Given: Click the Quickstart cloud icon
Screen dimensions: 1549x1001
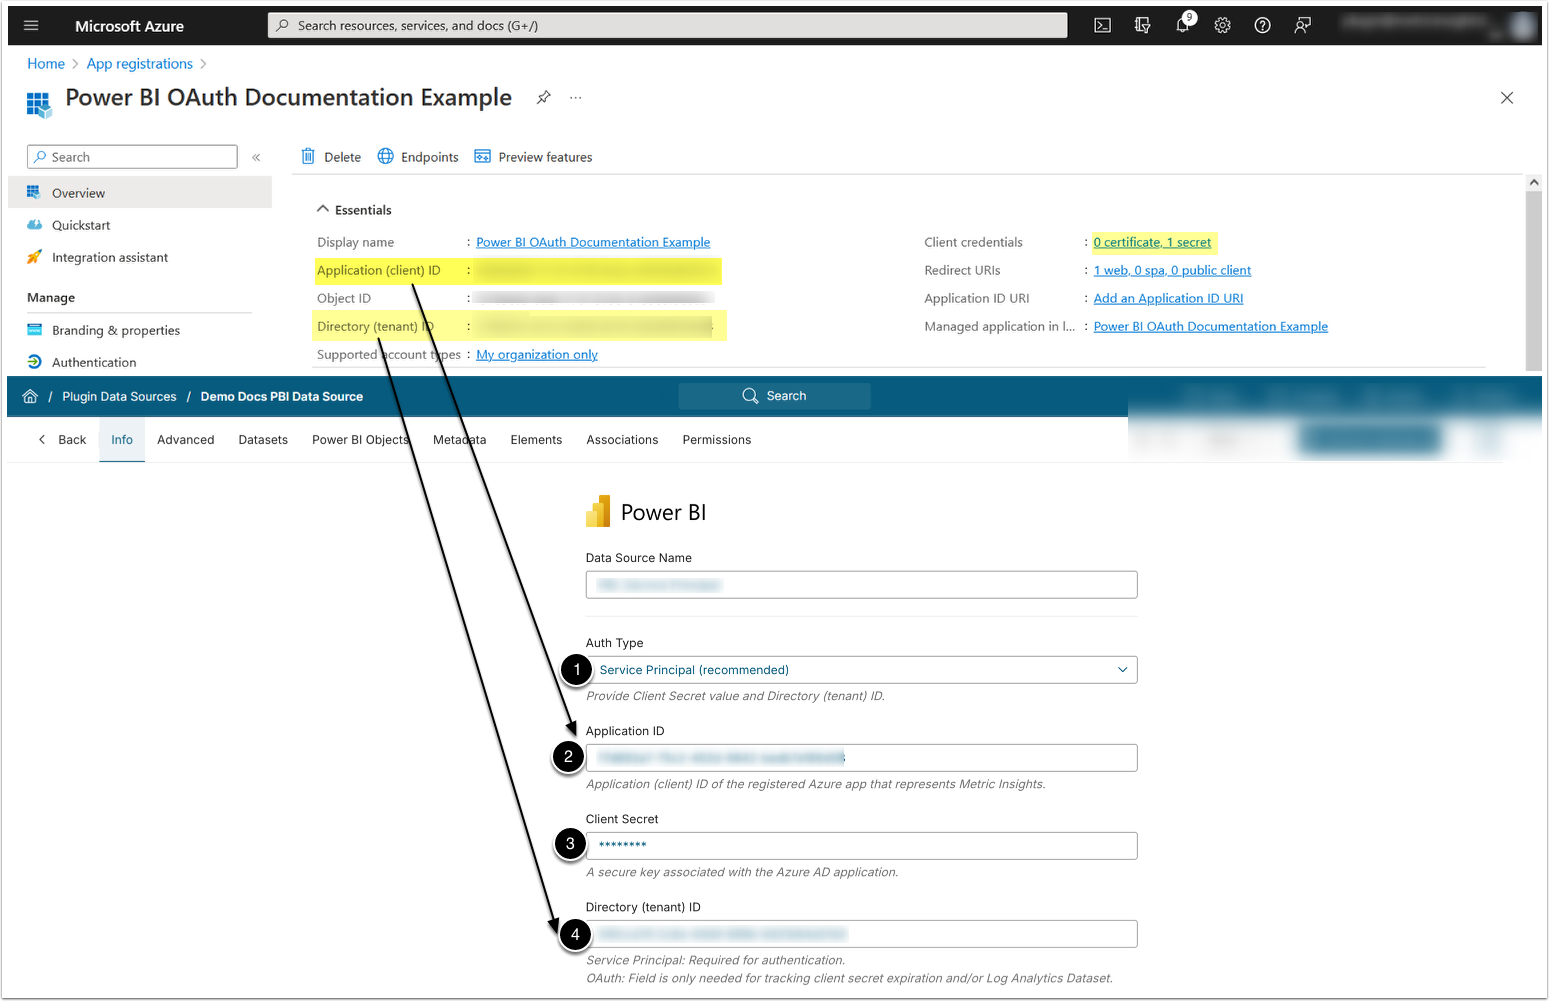Looking at the screenshot, I should pyautogui.click(x=34, y=225).
